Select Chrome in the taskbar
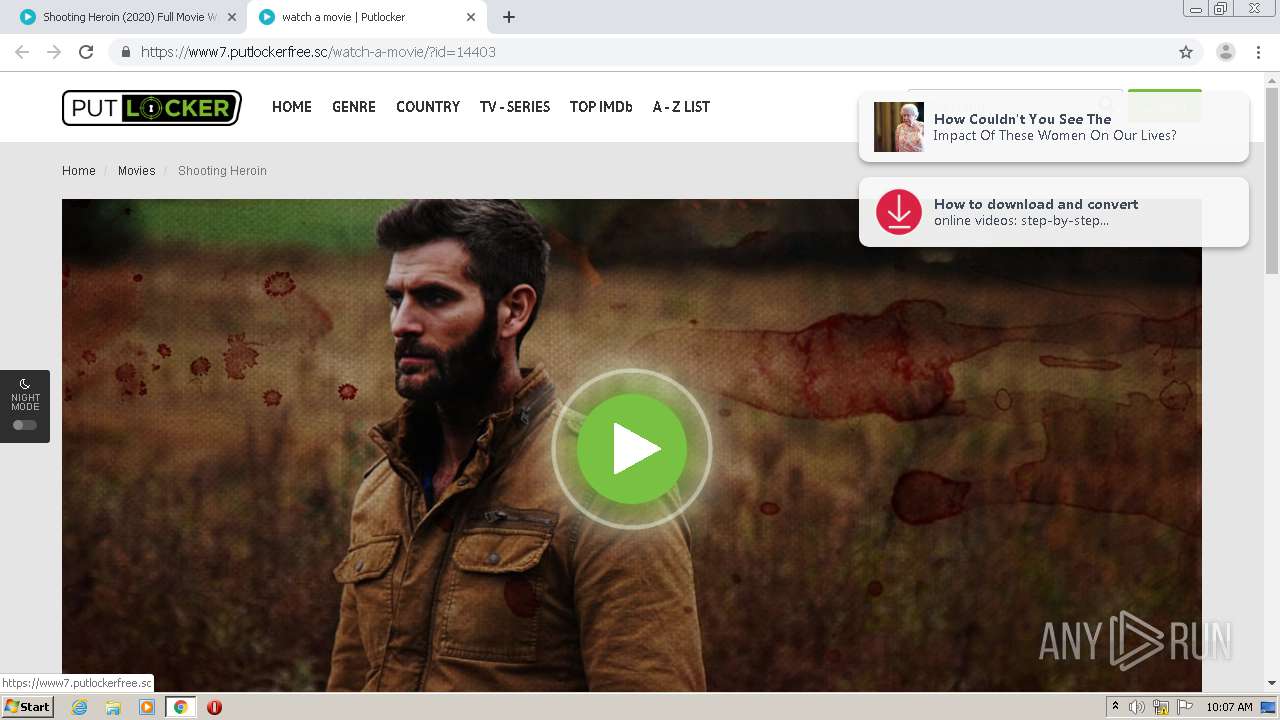This screenshot has width=1280, height=720. tap(181, 707)
